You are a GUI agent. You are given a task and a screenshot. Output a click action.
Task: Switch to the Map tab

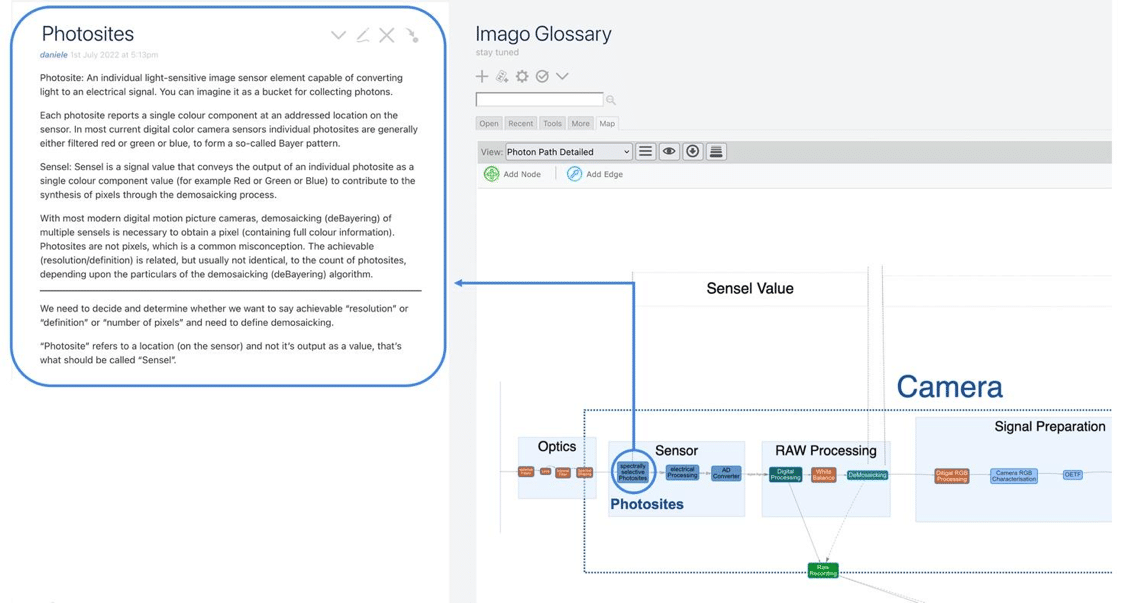click(607, 123)
